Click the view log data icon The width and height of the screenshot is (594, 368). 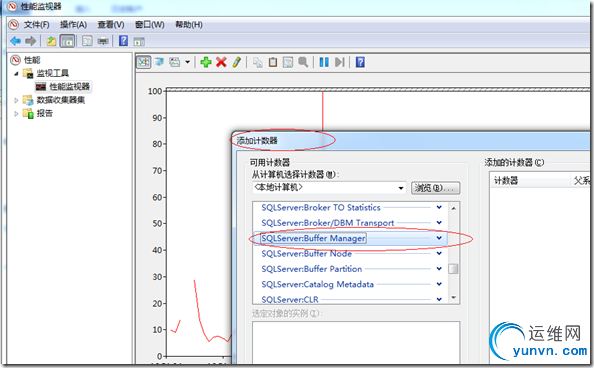tap(159, 62)
